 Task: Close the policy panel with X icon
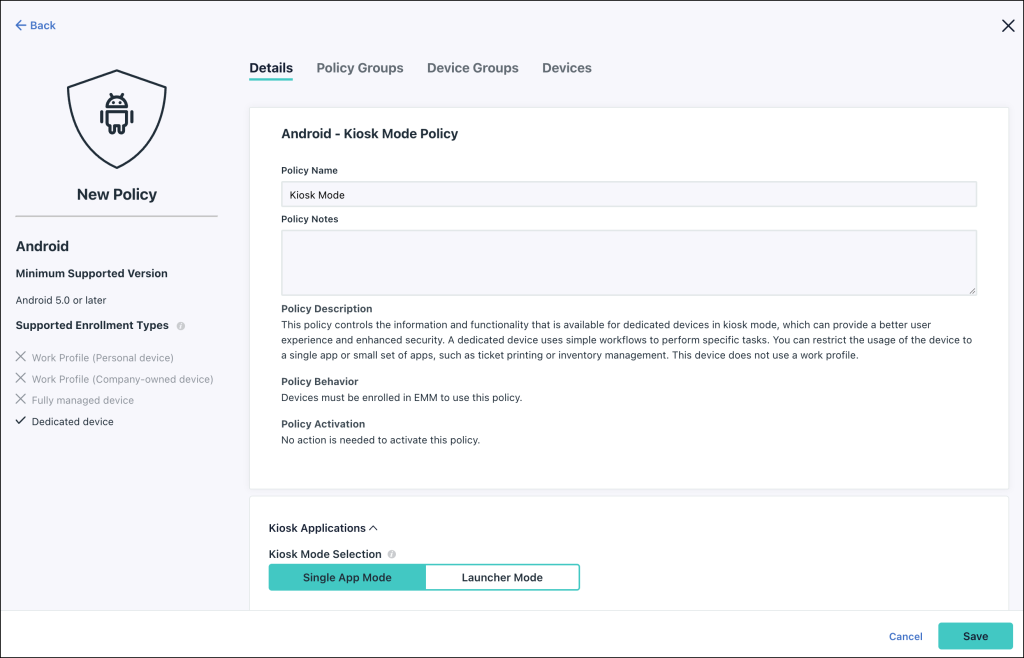coord(1007,26)
